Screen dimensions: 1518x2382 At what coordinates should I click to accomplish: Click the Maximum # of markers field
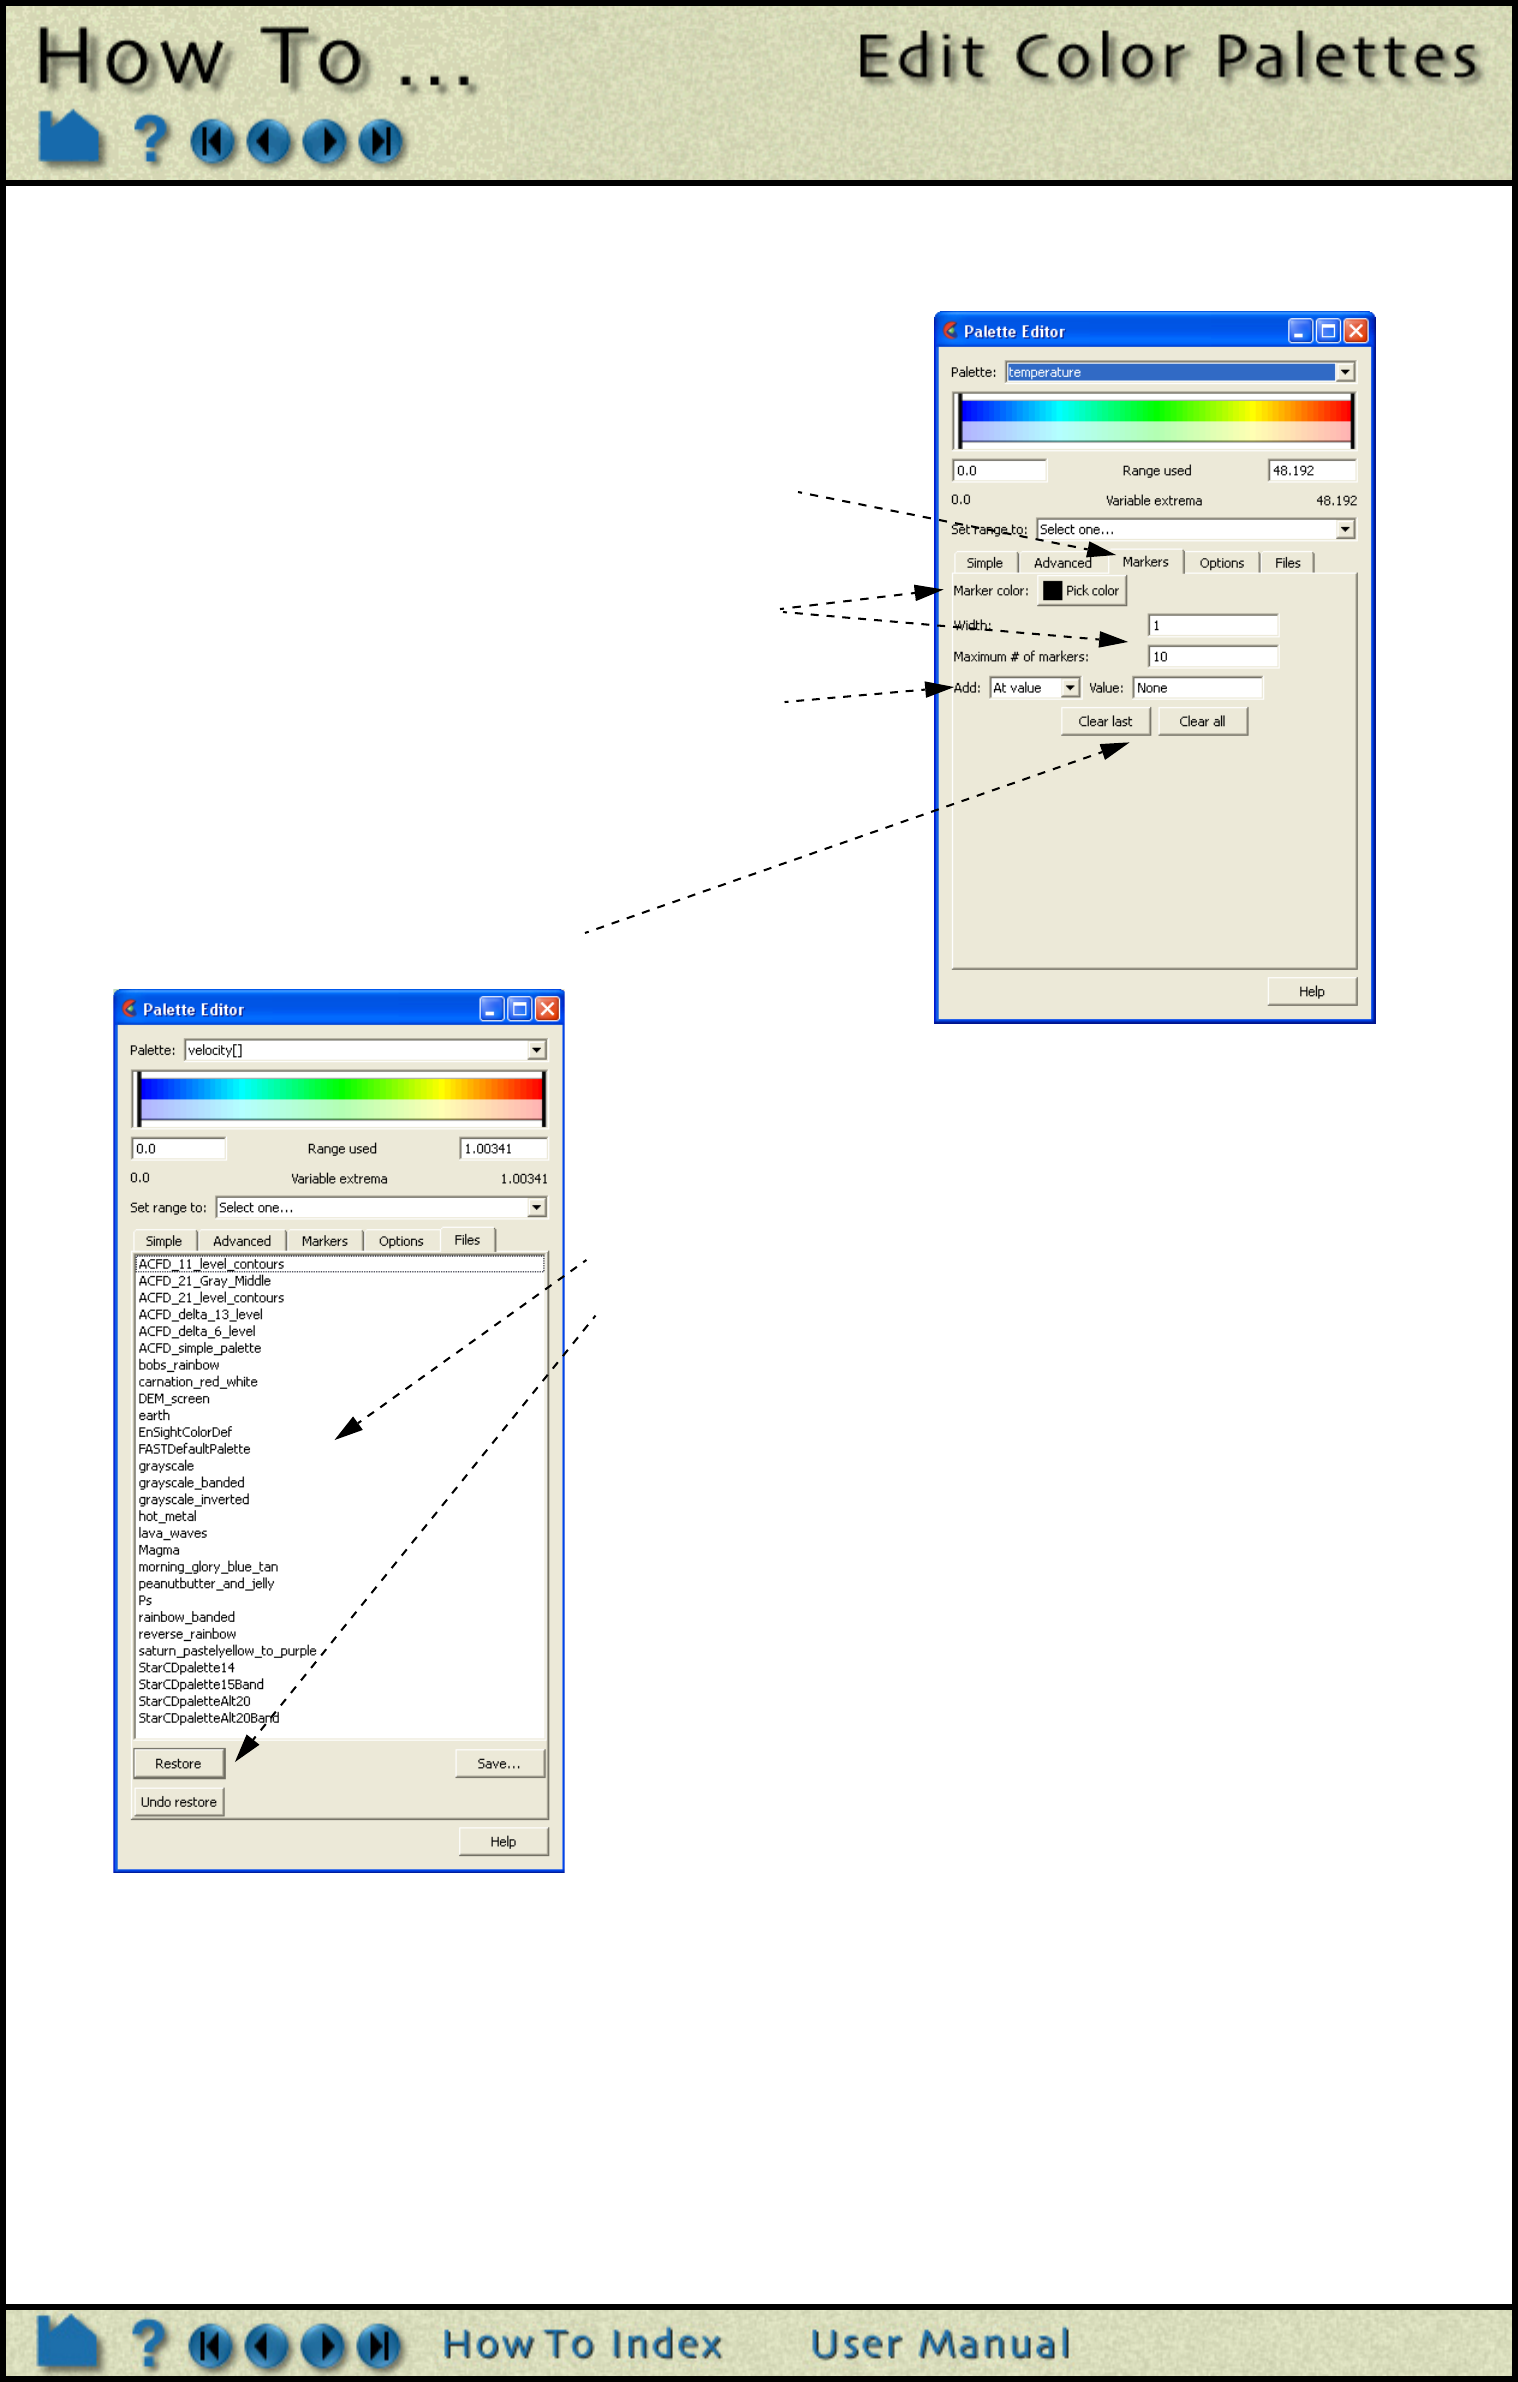coord(1213,657)
